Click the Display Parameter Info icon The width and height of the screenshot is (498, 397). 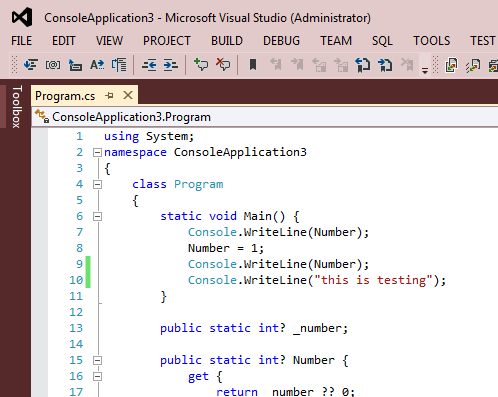(53, 65)
